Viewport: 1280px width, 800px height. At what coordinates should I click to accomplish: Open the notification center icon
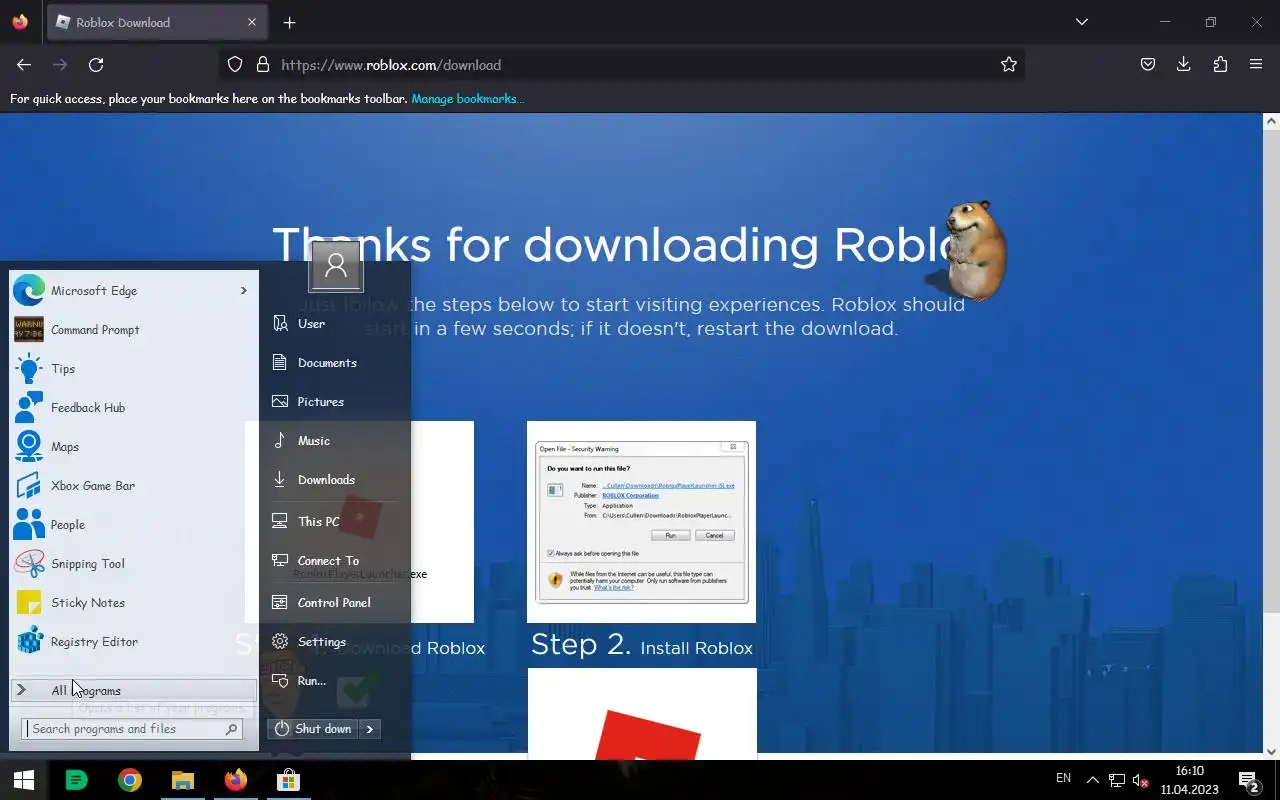[x=1248, y=780]
